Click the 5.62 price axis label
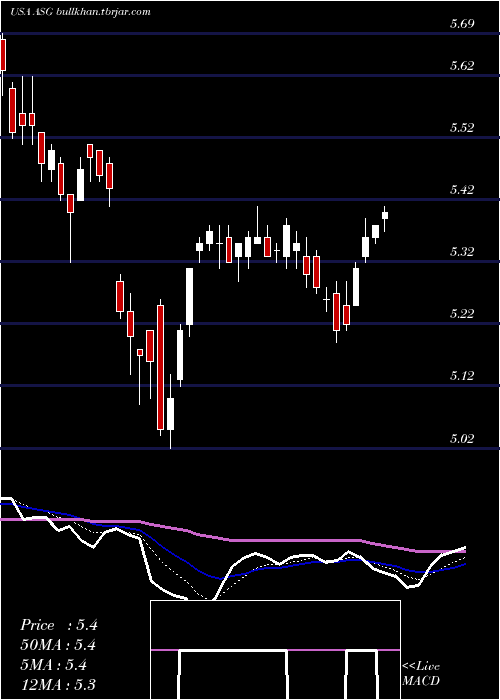Image resolution: width=500 pixels, height=700 pixels. click(x=462, y=67)
